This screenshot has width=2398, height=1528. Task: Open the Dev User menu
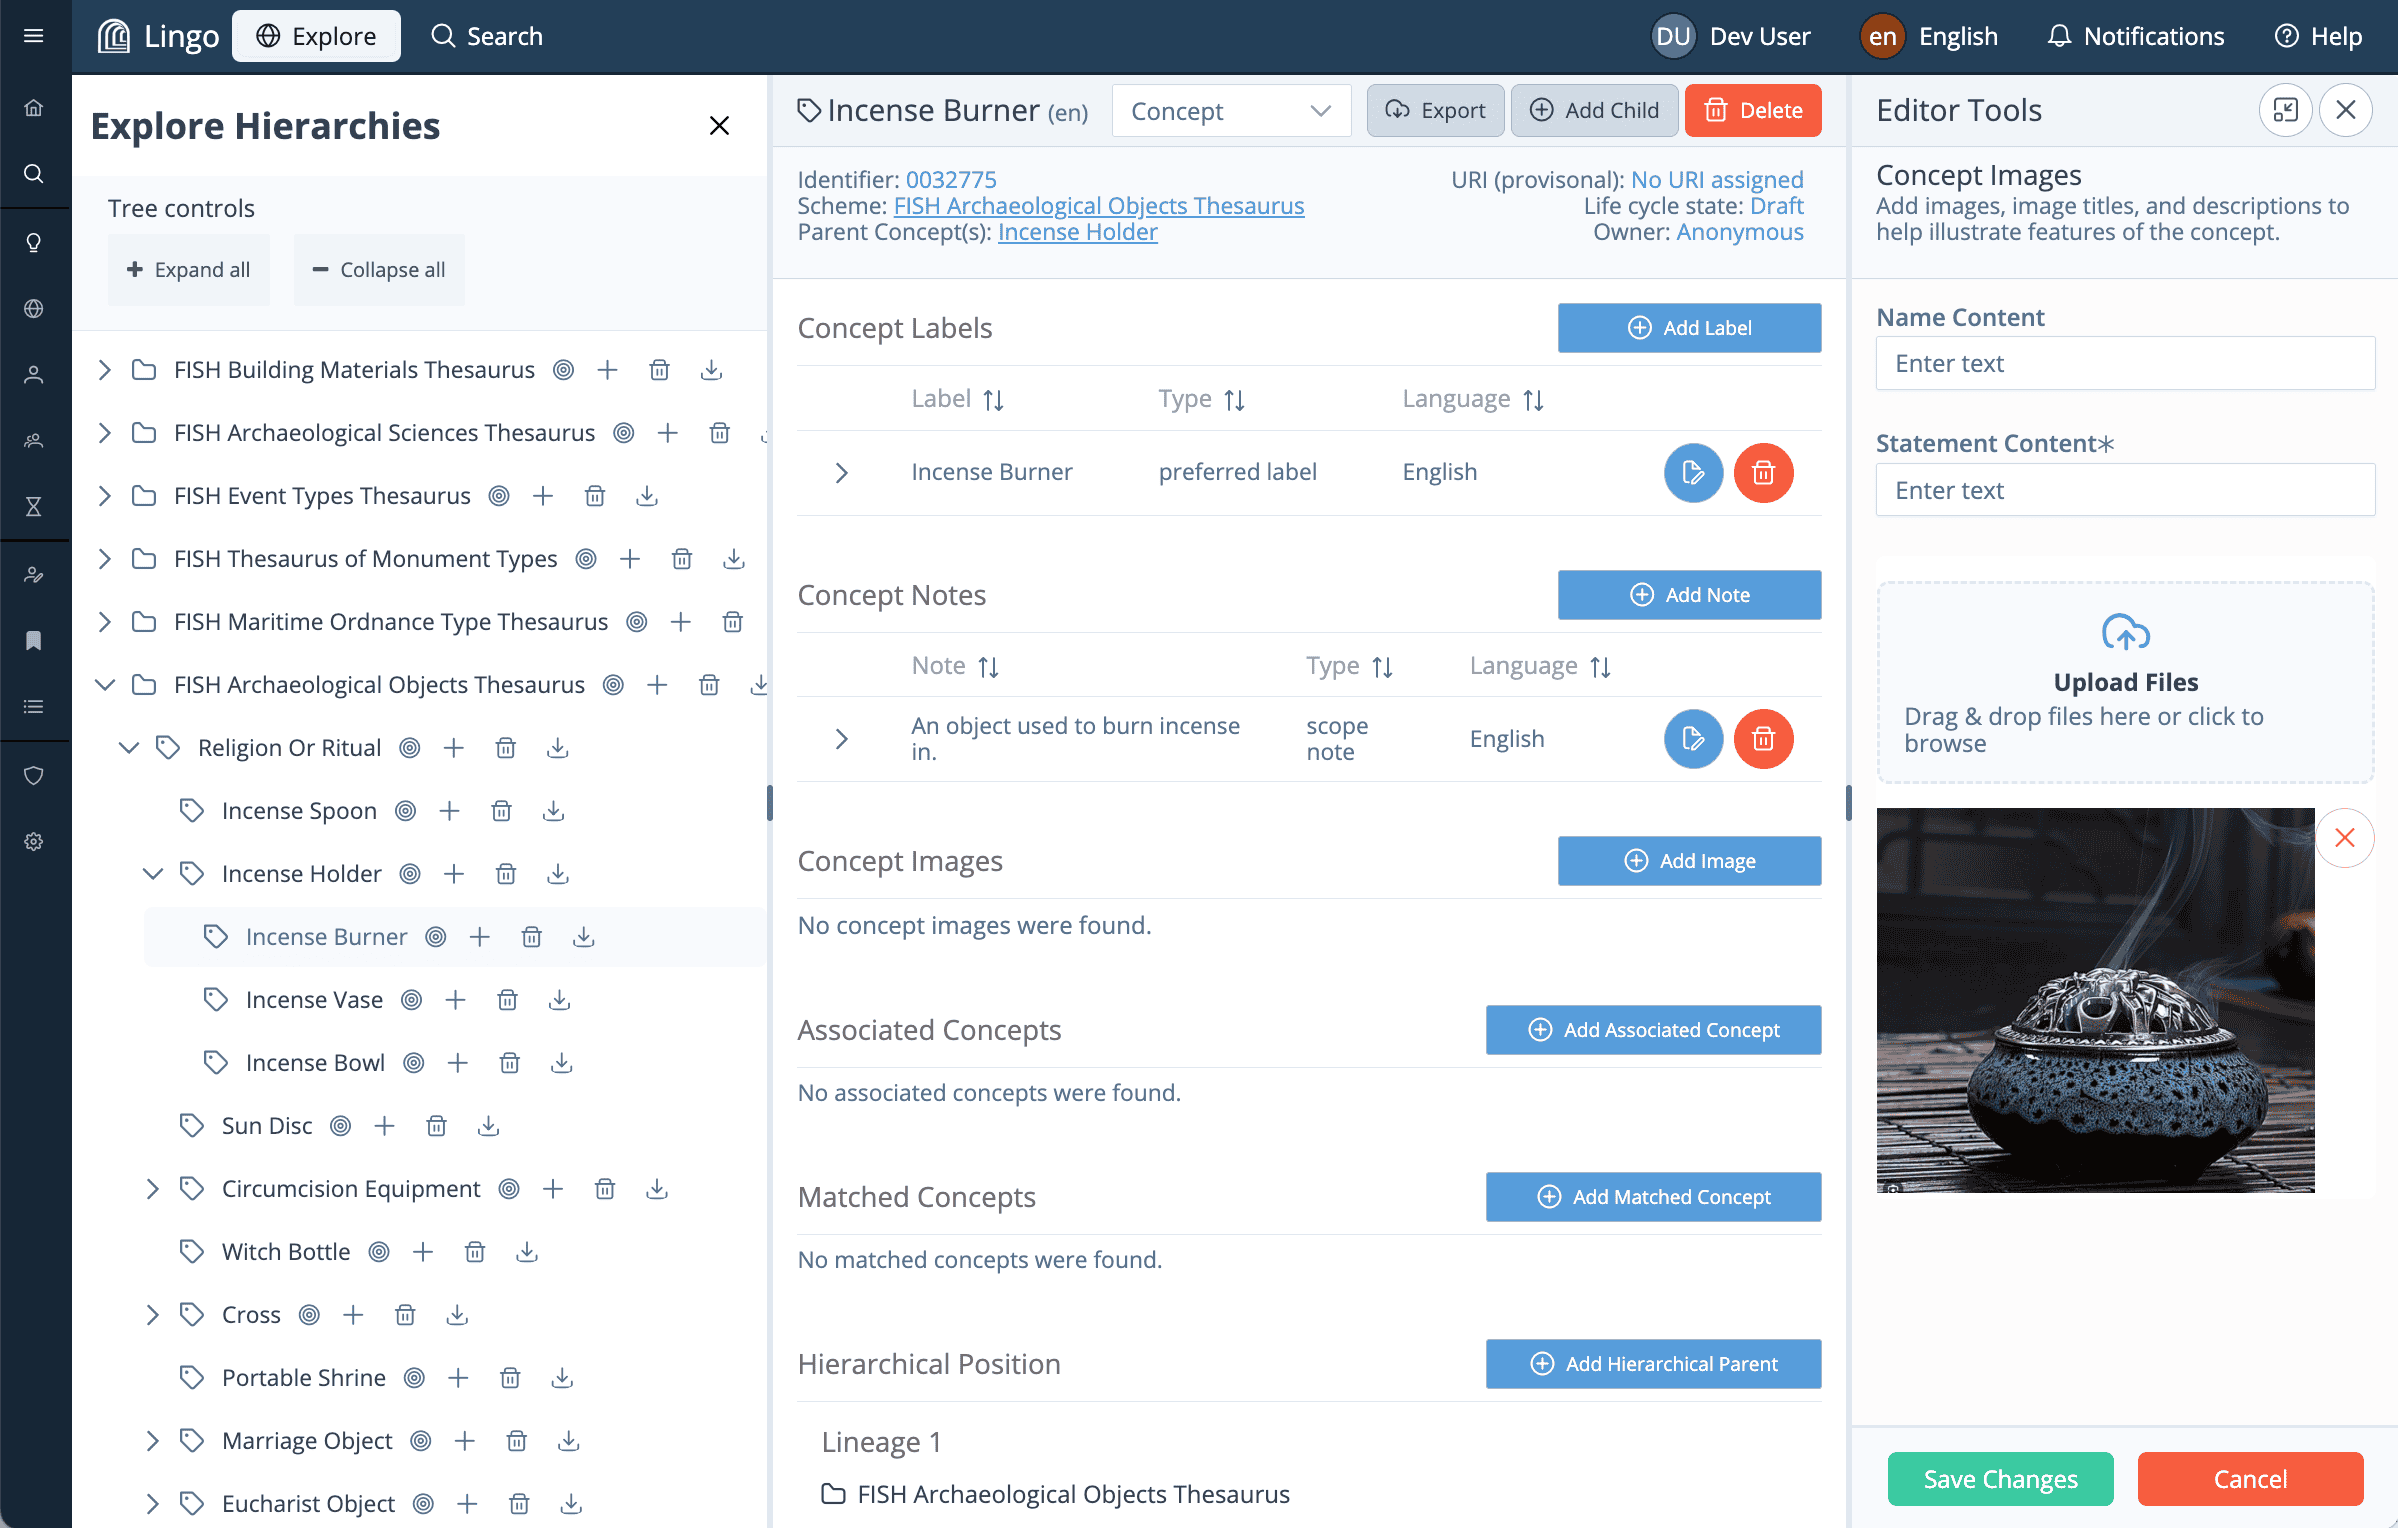pos(1731,36)
